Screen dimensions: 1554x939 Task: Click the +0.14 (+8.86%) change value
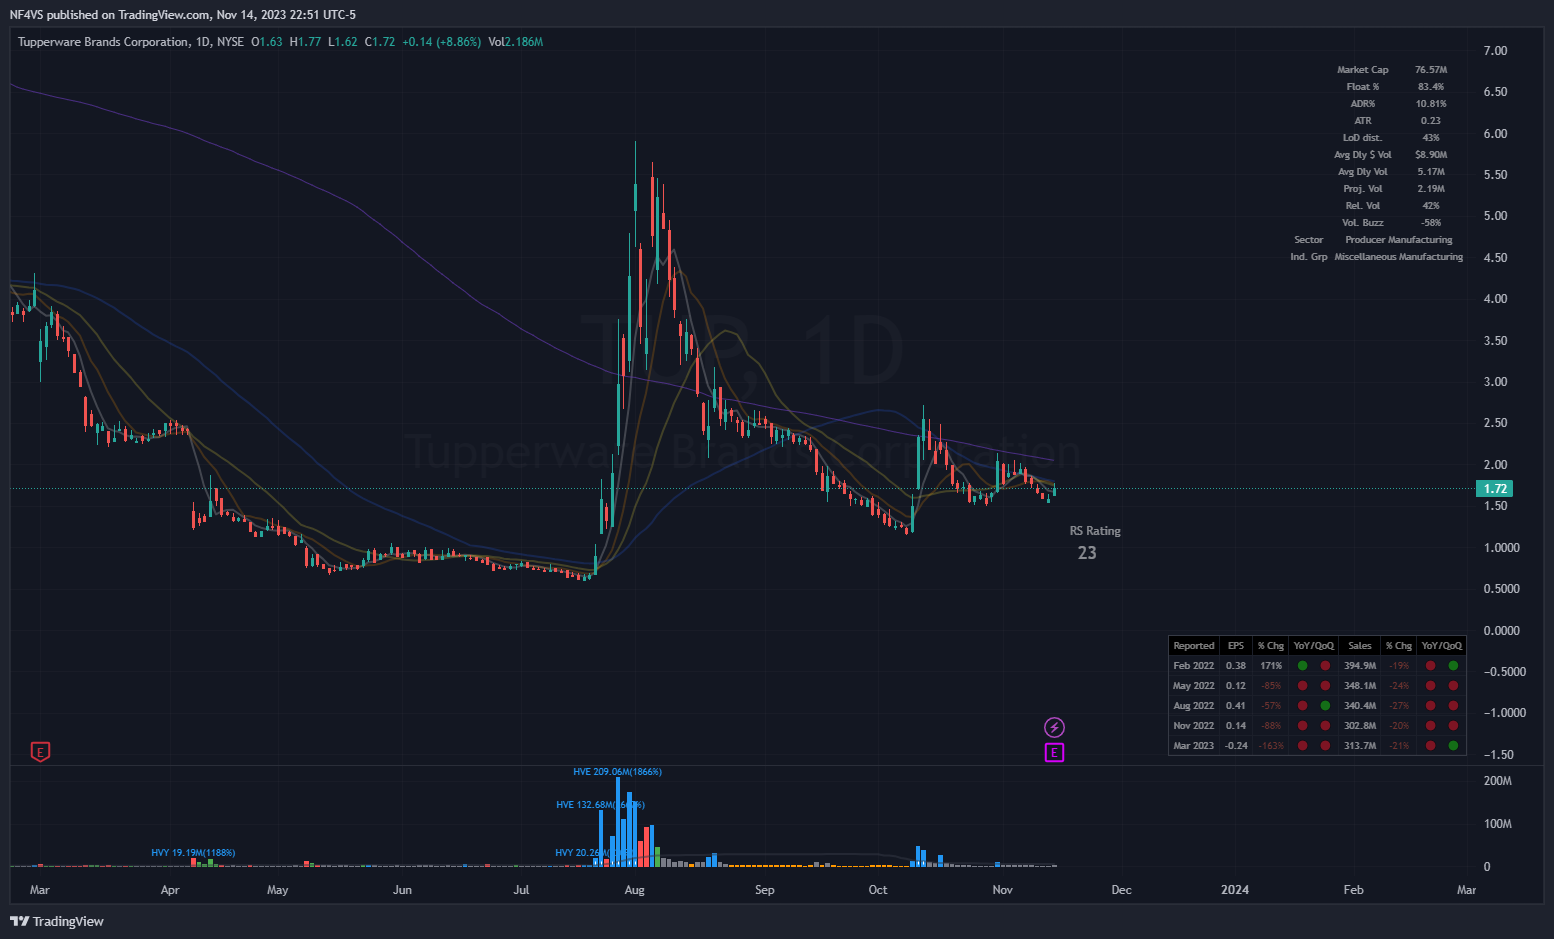(441, 42)
